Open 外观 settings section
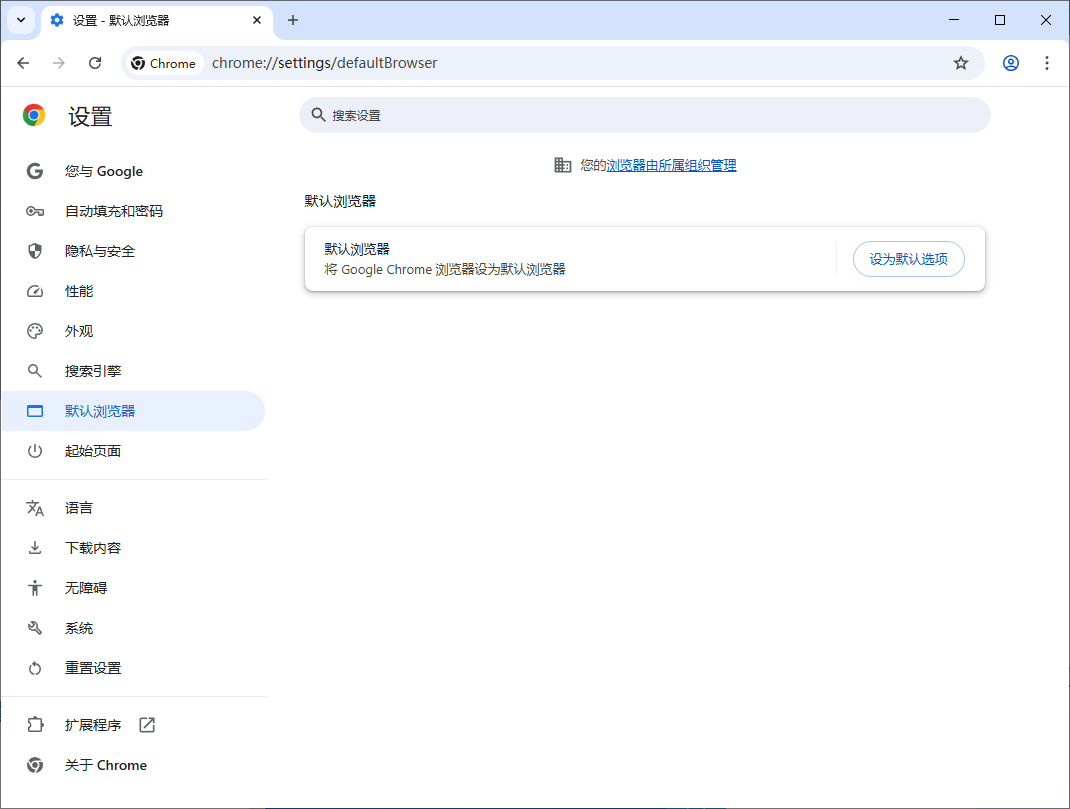 (133, 331)
